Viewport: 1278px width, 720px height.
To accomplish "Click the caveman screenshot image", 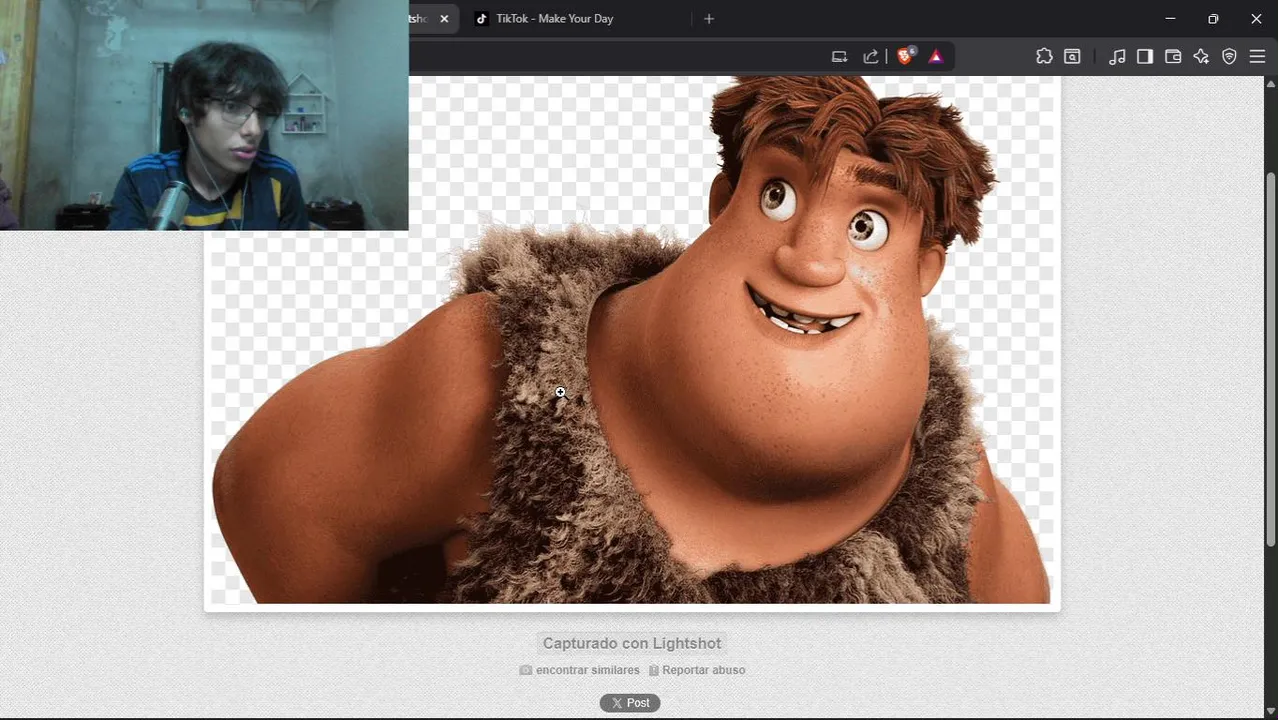I will (632, 340).
